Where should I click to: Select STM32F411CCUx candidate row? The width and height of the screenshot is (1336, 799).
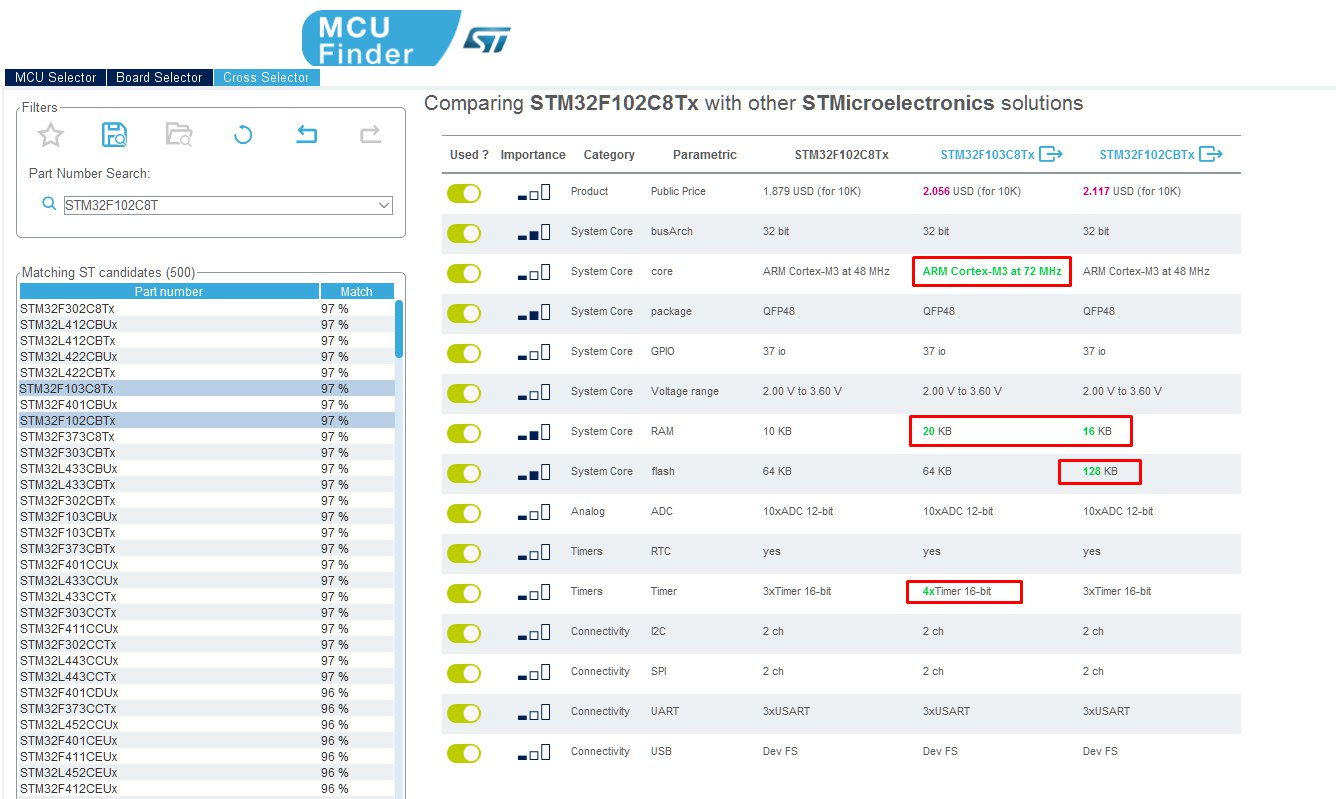click(207, 629)
